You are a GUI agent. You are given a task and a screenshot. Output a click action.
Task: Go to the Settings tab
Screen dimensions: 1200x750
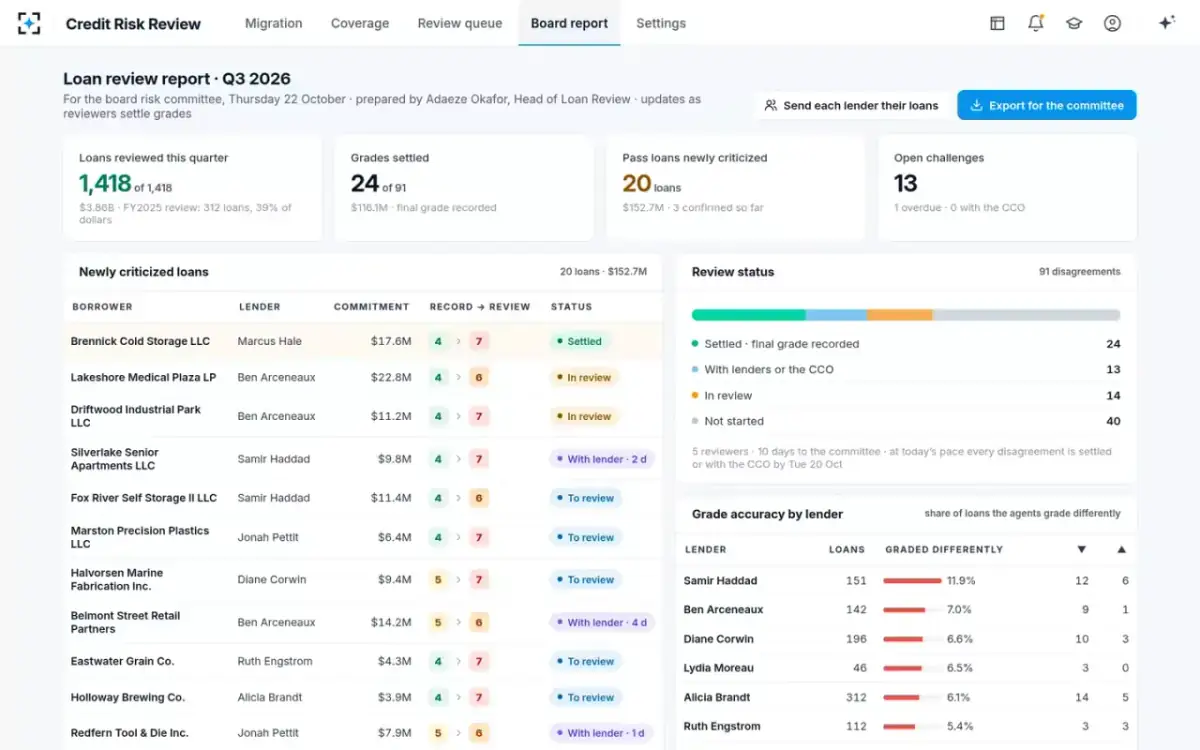(661, 23)
